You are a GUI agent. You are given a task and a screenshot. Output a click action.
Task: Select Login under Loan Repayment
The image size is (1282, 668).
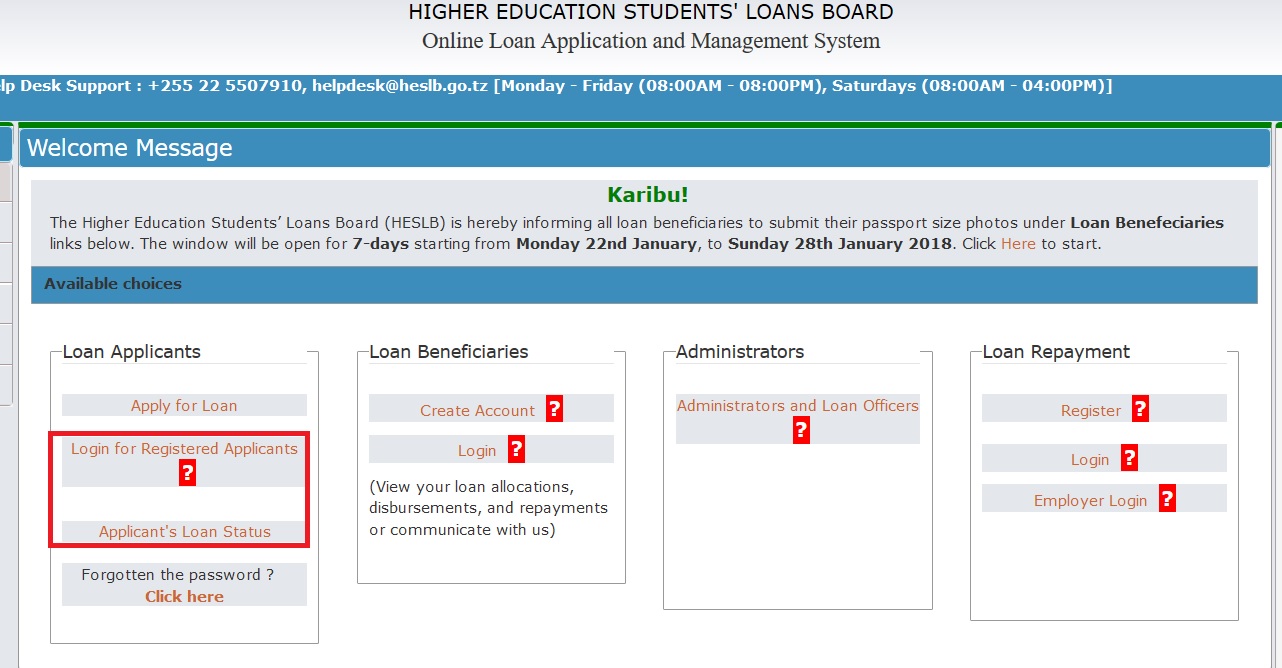pos(1089,460)
